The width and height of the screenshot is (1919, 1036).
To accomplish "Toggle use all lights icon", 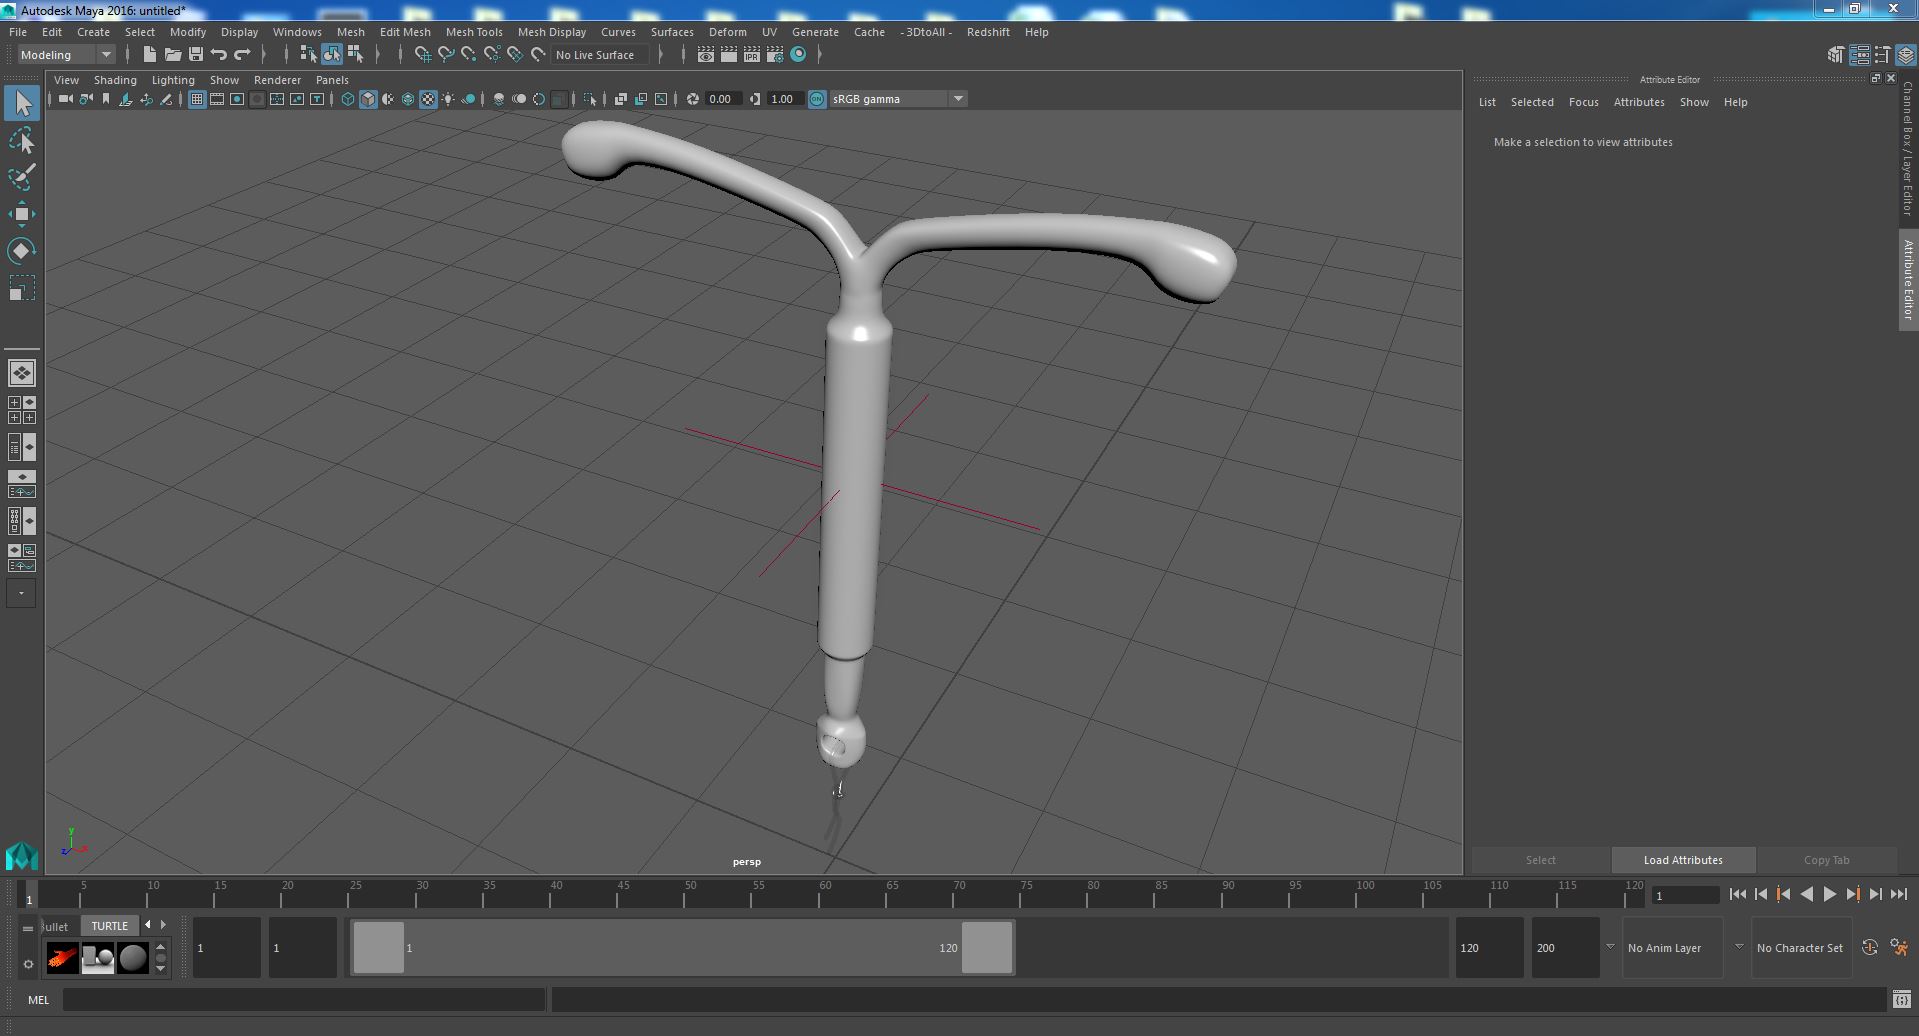I will point(448,99).
